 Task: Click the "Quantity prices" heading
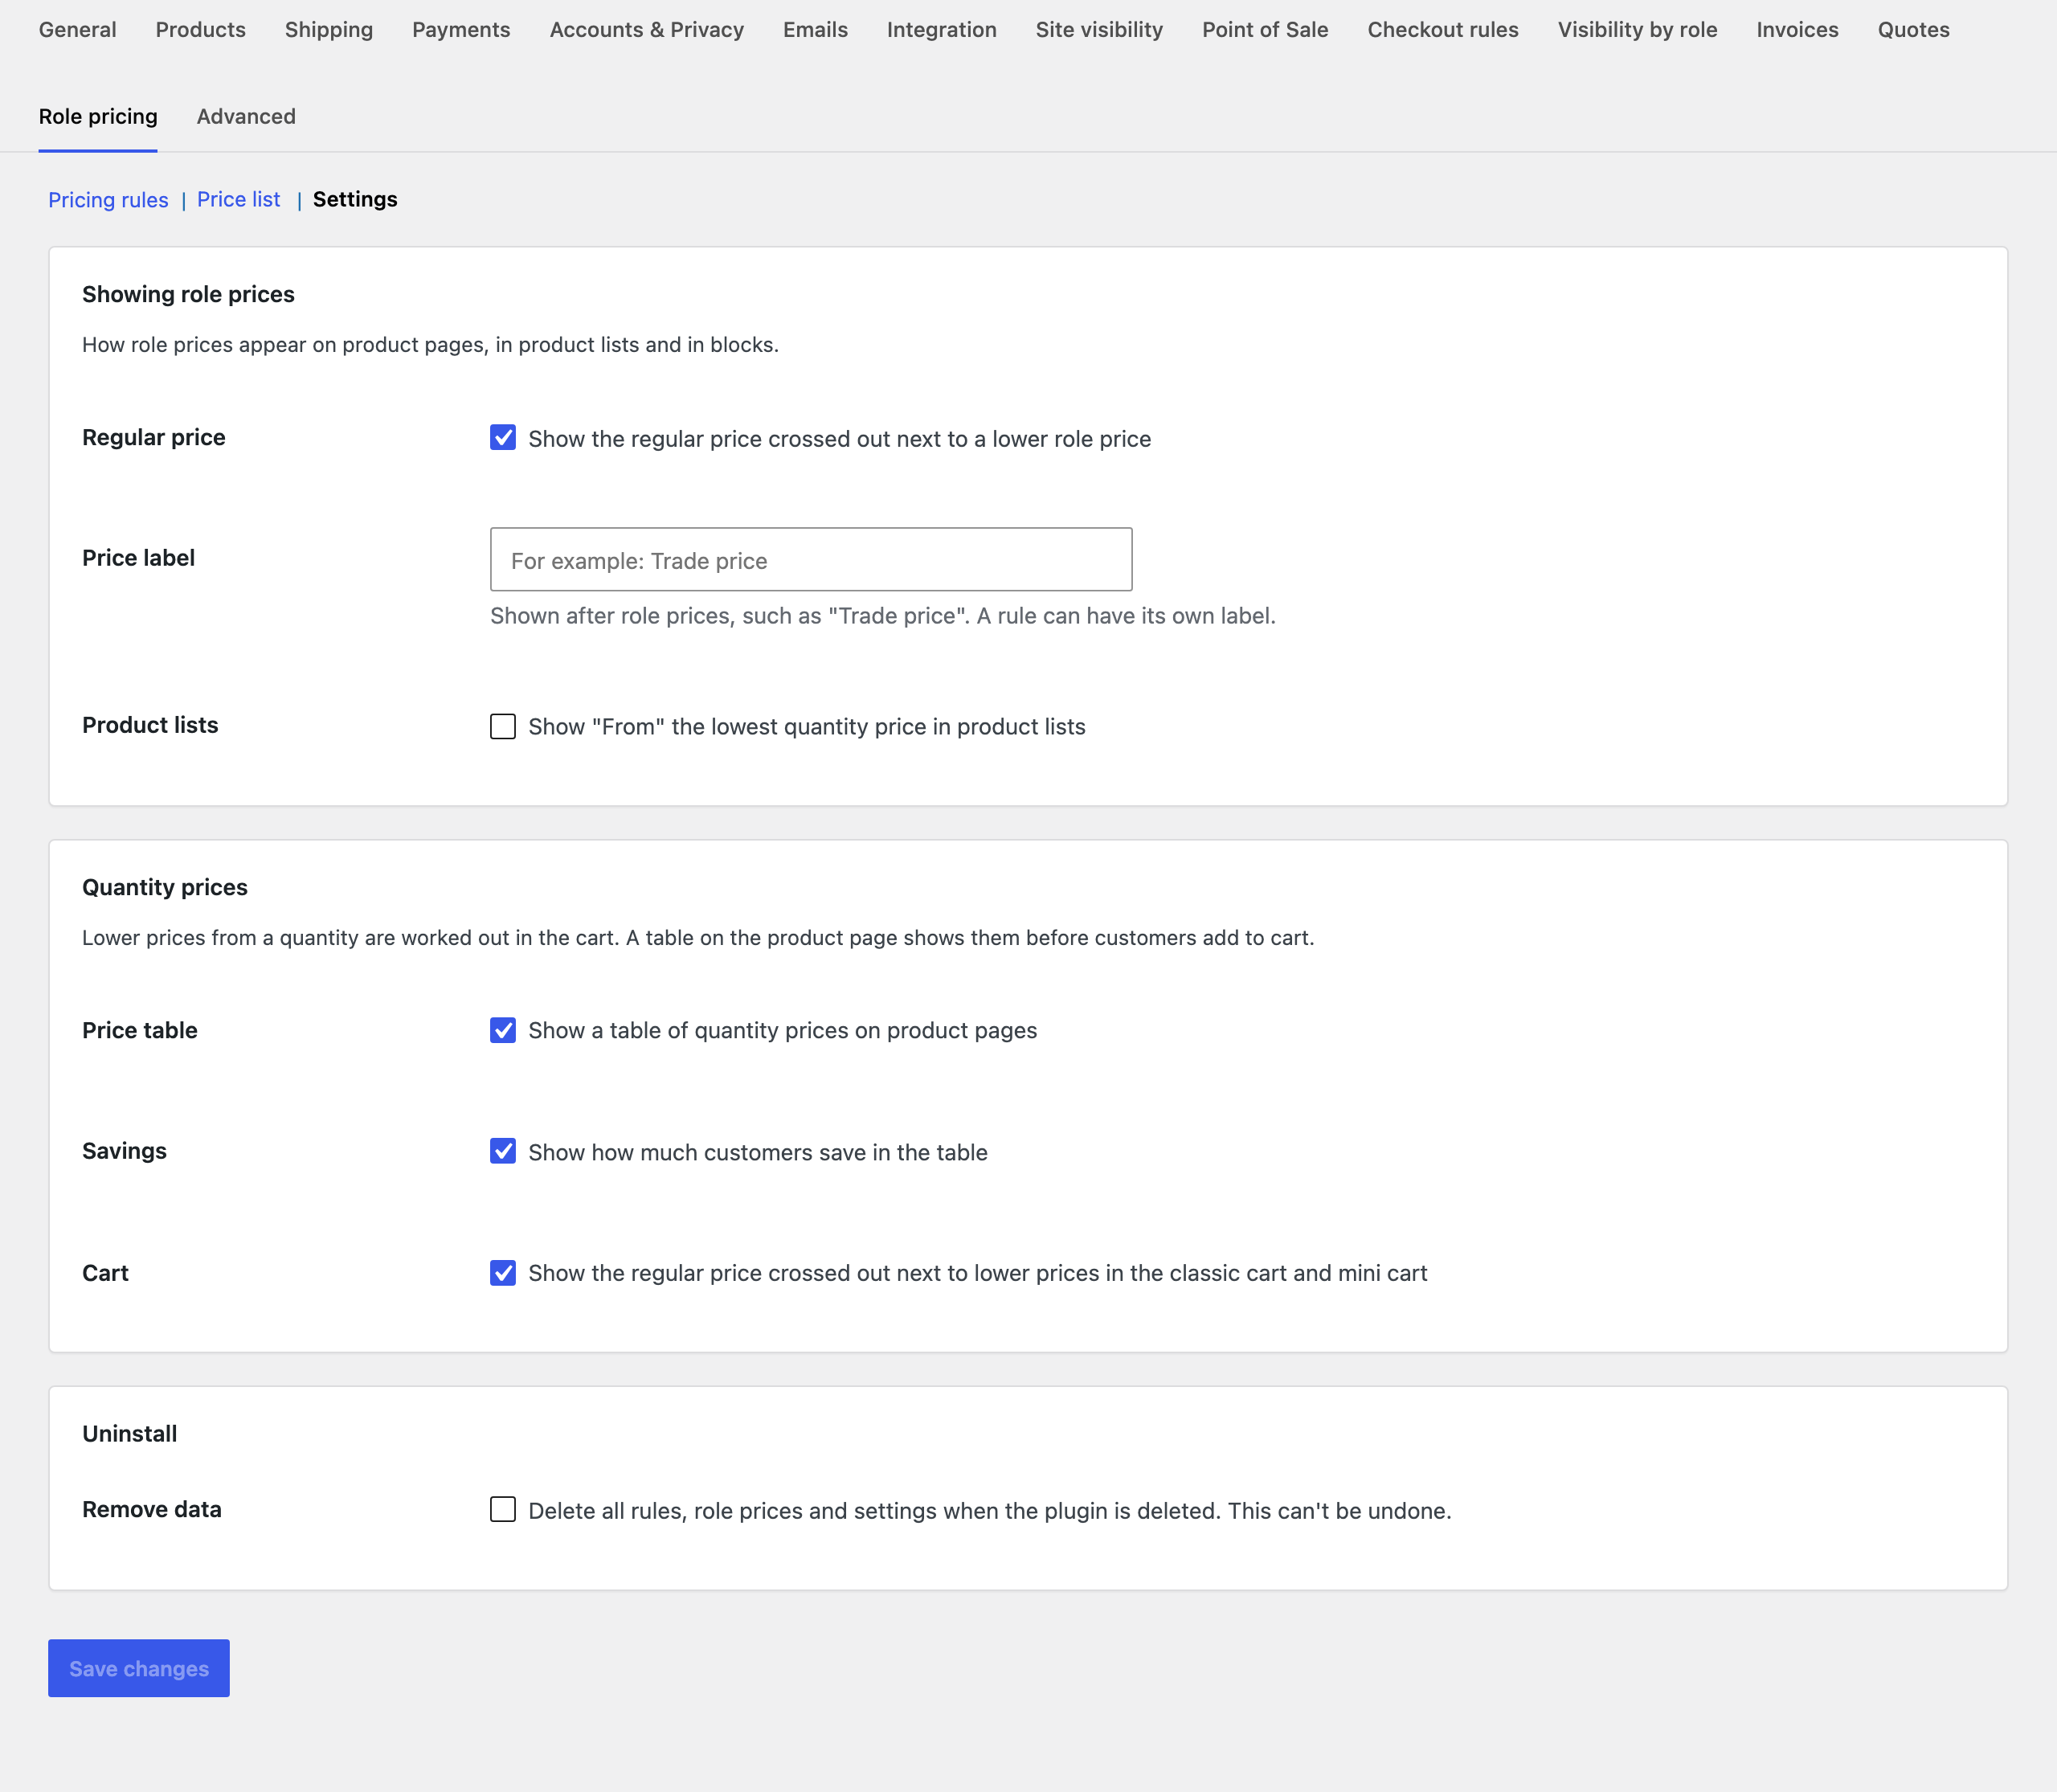[165, 887]
